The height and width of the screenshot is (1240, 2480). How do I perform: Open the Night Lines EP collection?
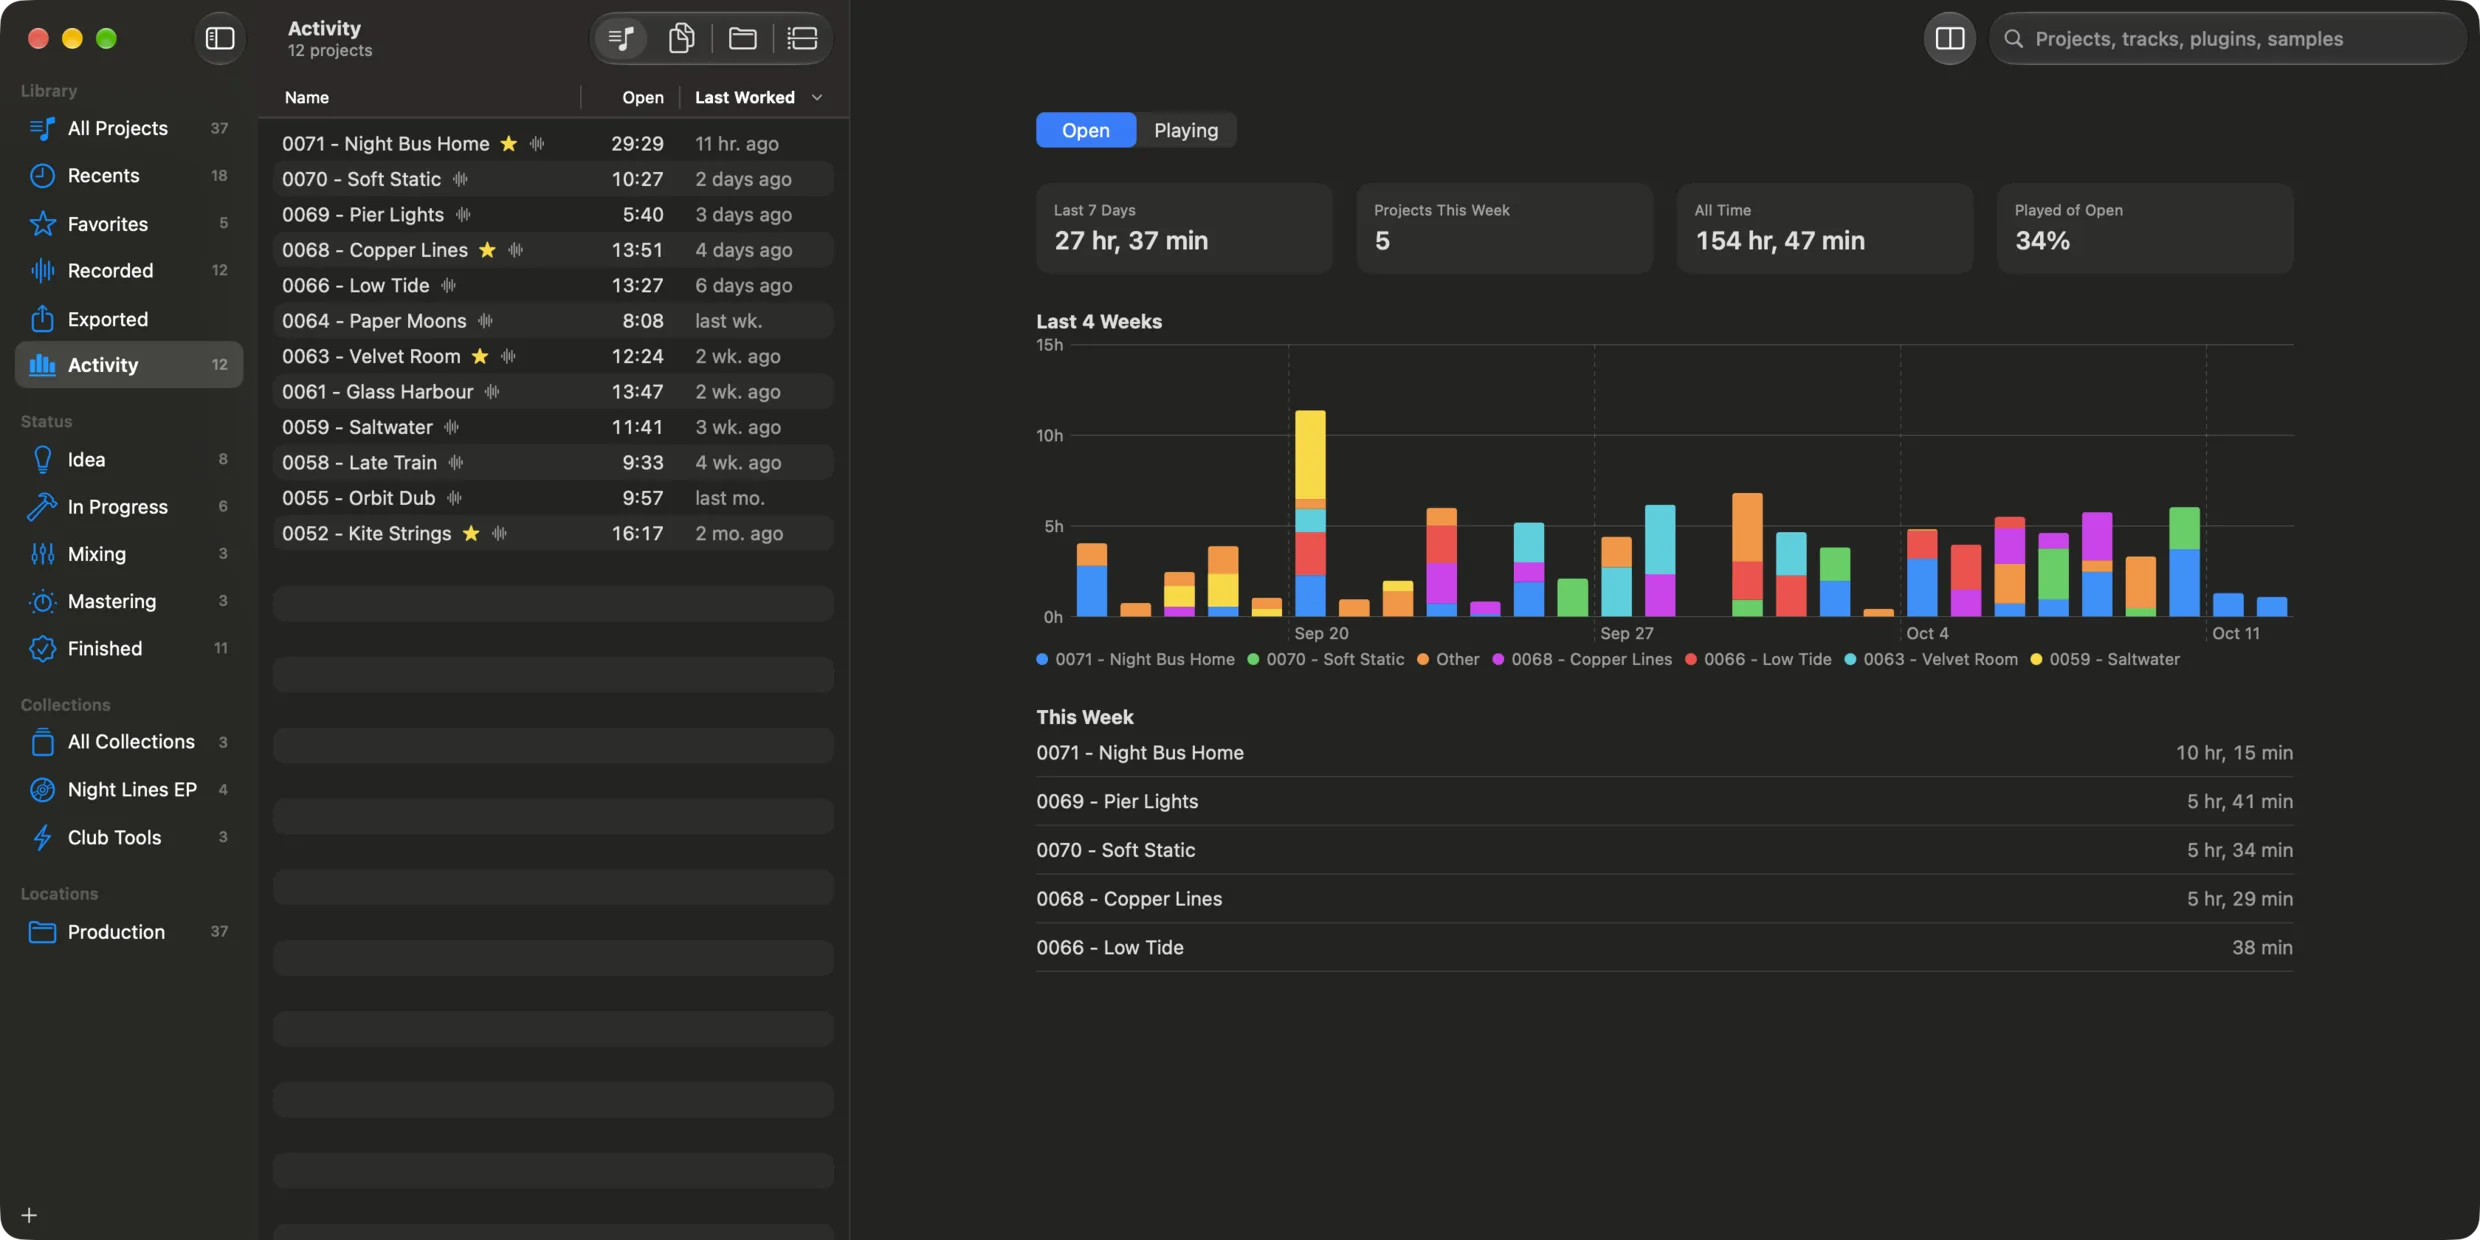[129, 790]
